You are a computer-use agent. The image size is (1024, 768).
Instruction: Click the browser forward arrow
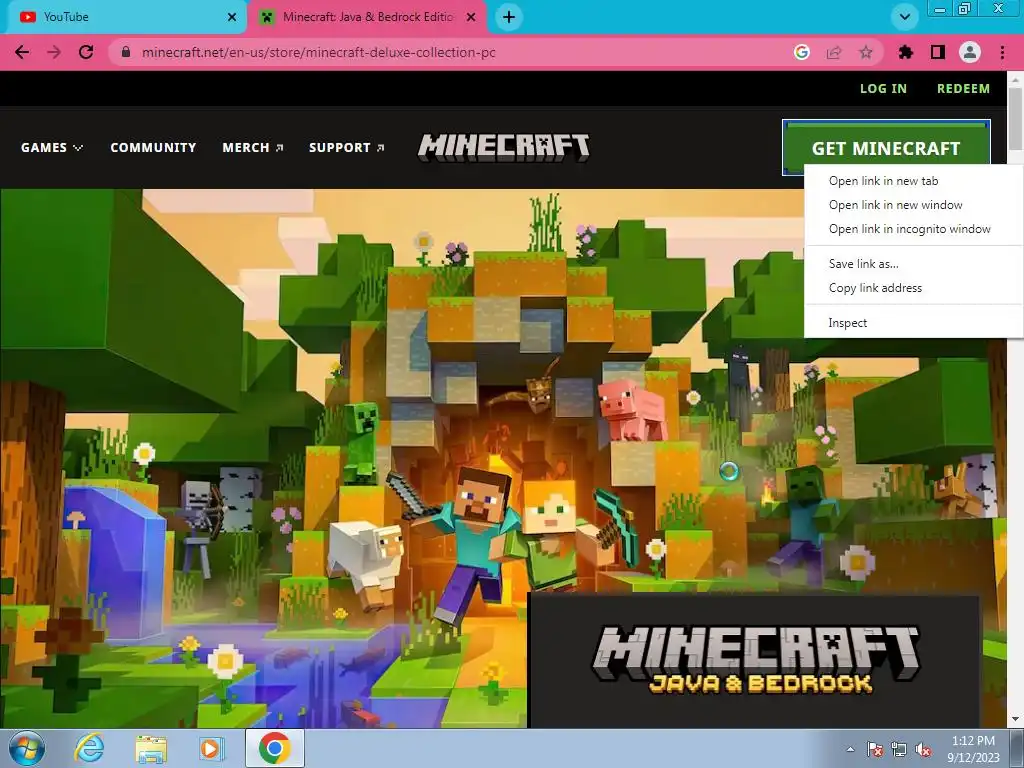[x=54, y=52]
